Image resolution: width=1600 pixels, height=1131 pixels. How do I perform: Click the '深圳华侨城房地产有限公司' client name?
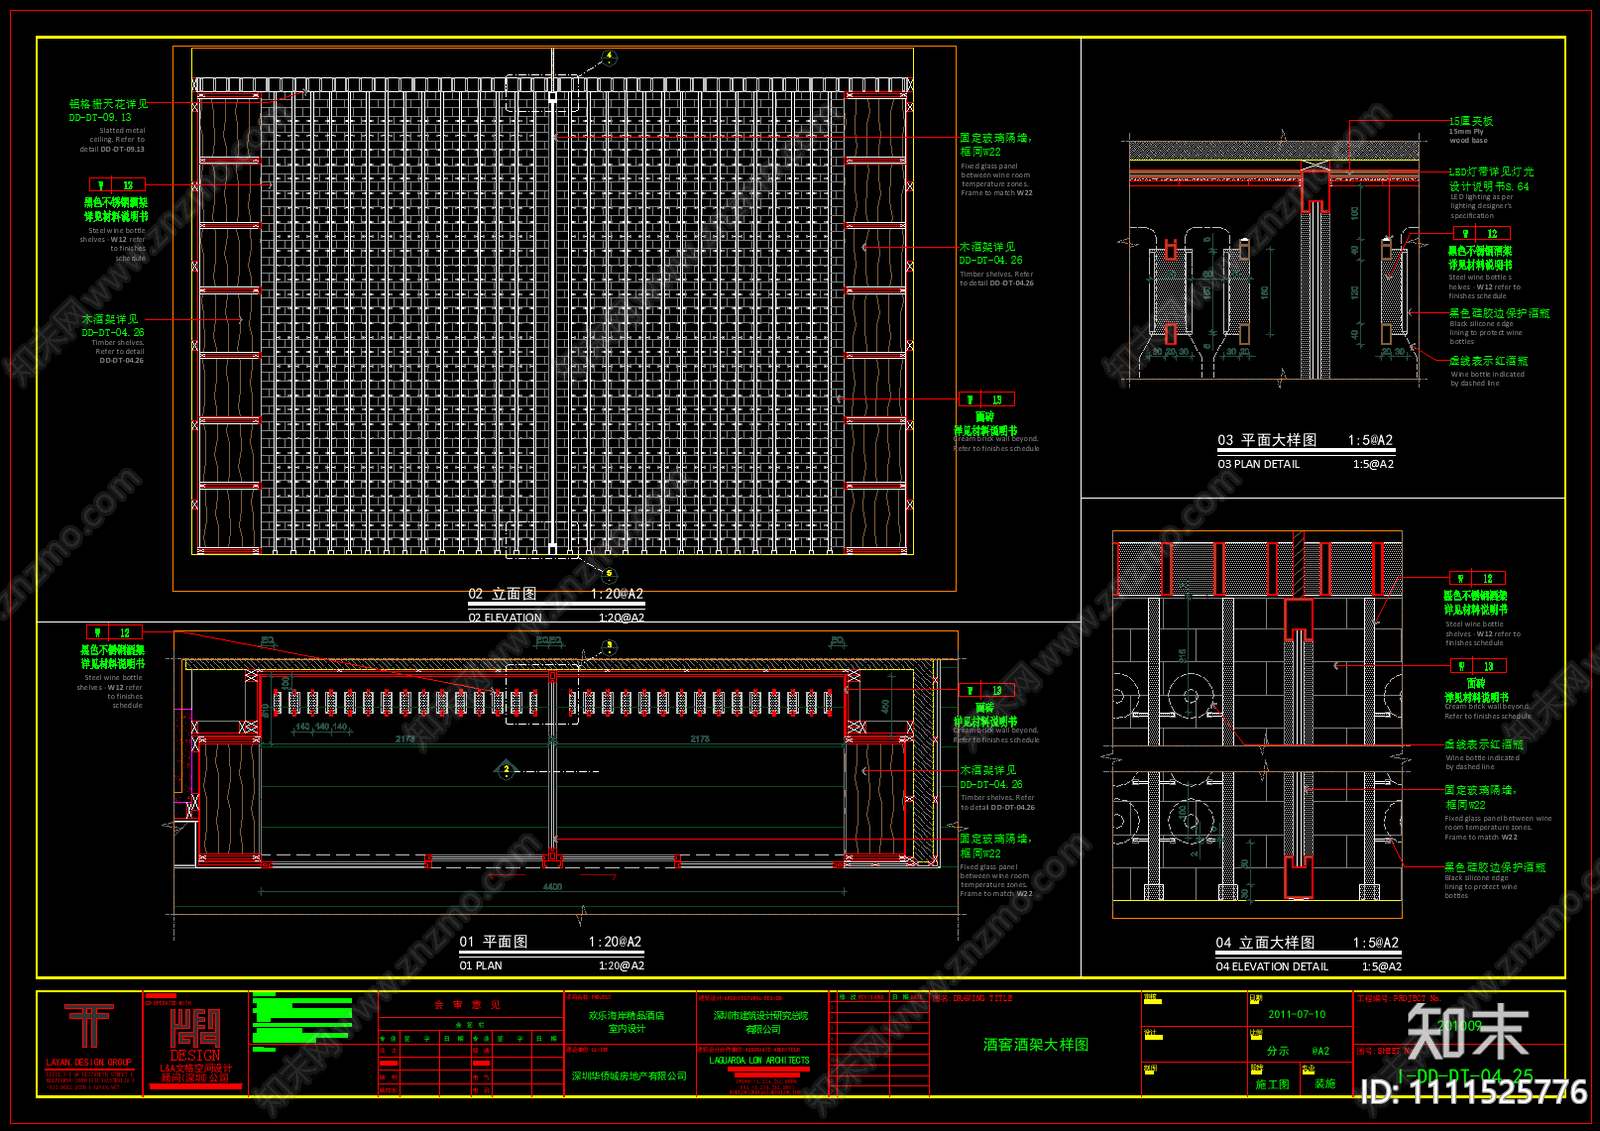pyautogui.click(x=629, y=1077)
